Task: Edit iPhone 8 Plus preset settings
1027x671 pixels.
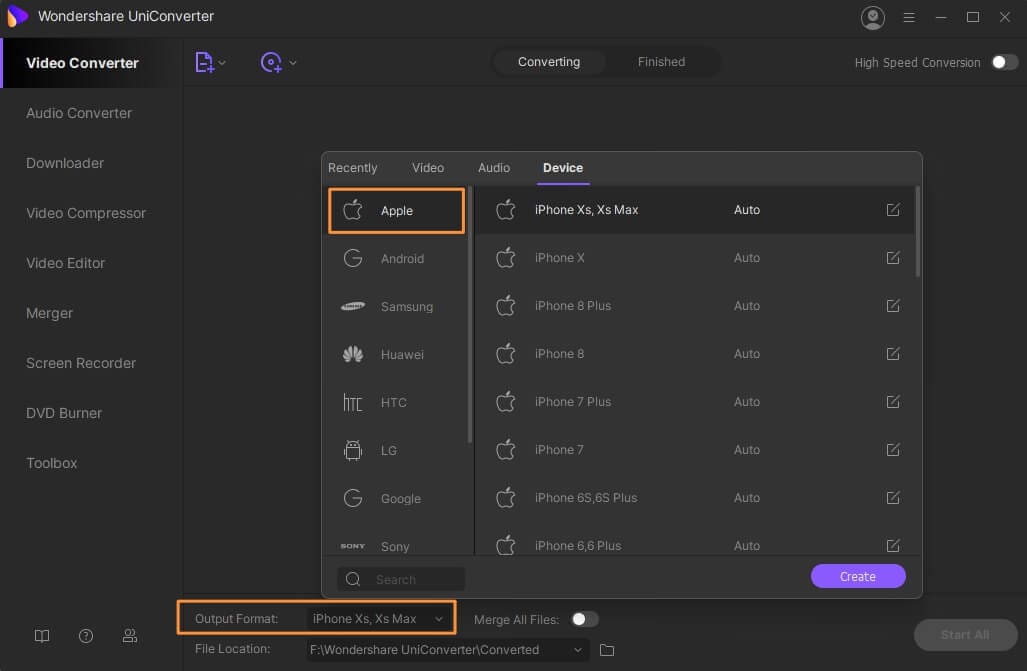Action: pyautogui.click(x=893, y=305)
